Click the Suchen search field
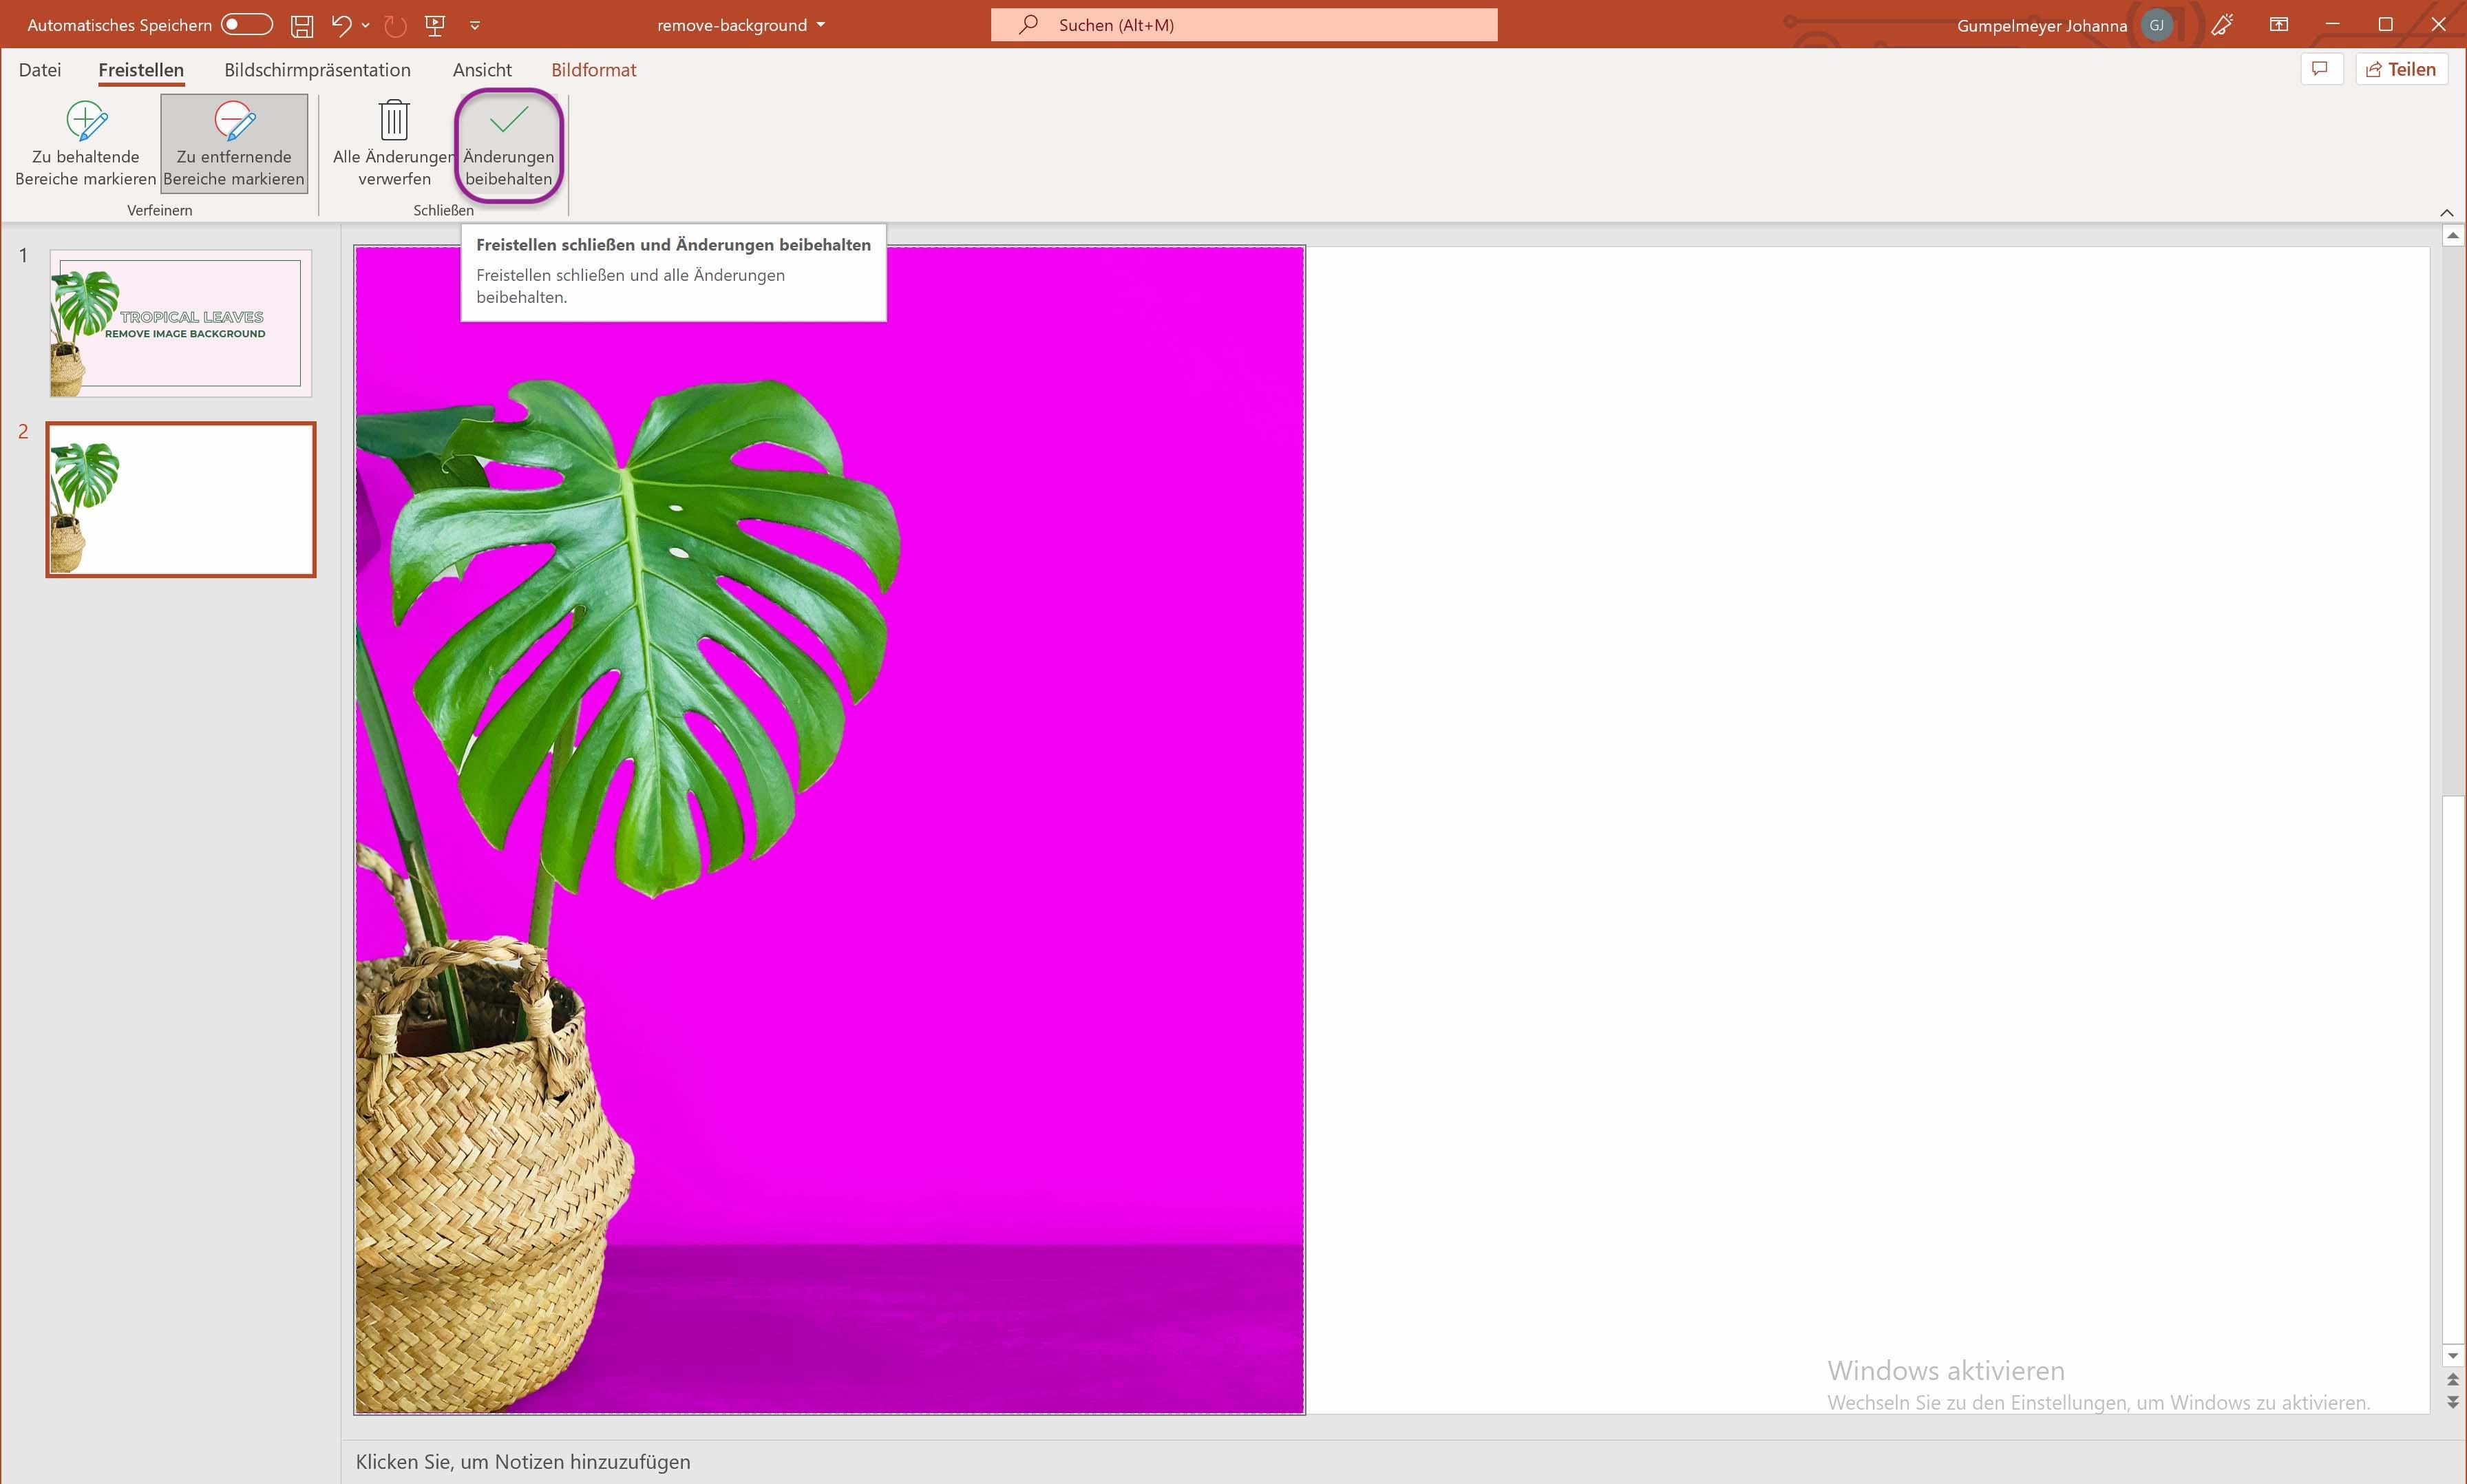 (x=1243, y=25)
